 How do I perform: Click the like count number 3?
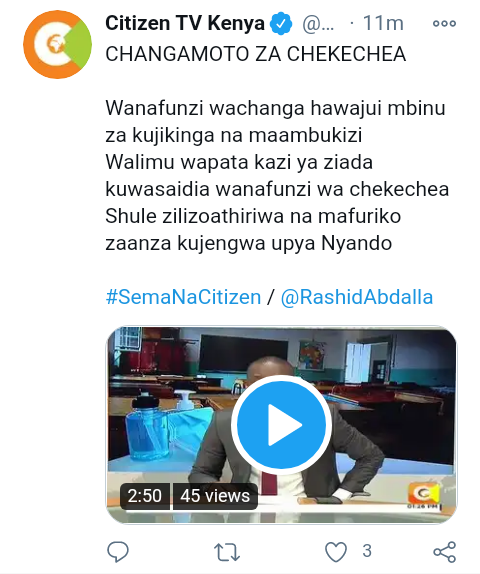pyautogui.click(x=367, y=551)
